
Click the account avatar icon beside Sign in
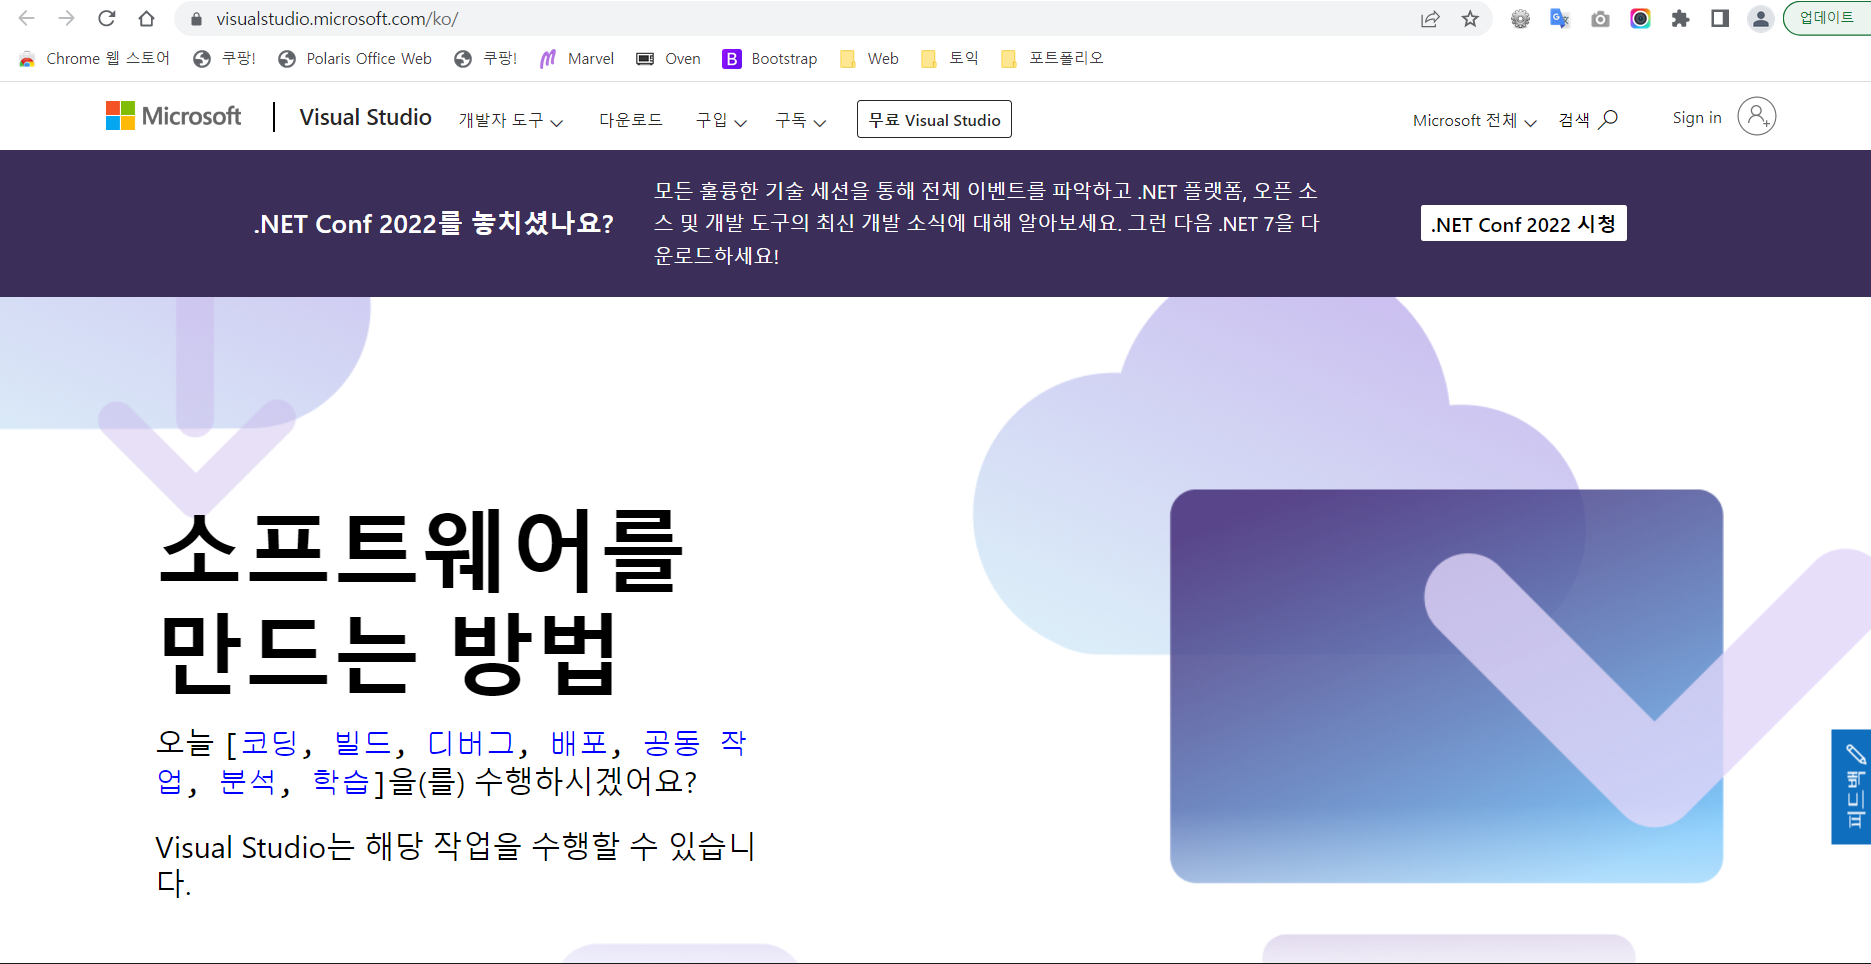click(x=1757, y=116)
